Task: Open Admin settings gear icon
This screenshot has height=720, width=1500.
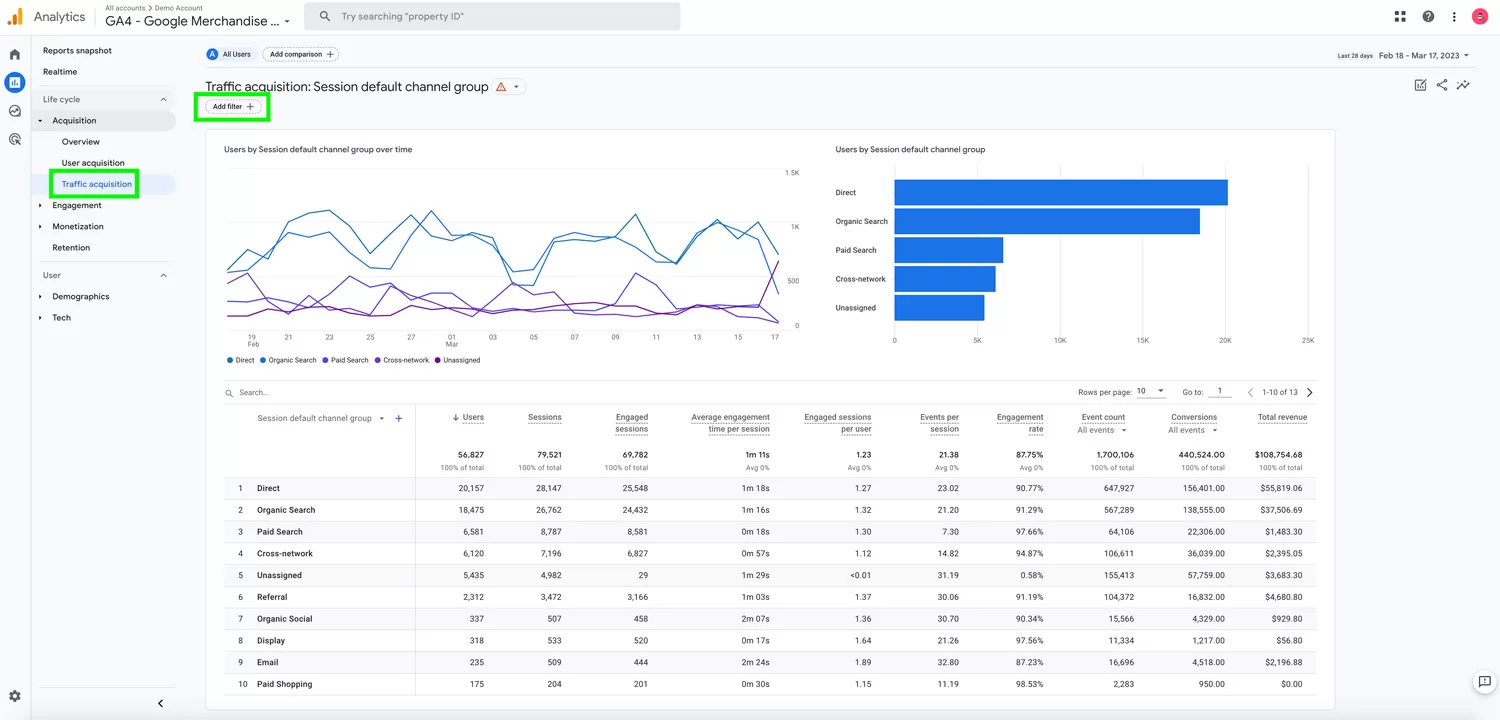Action: pyautogui.click(x=15, y=696)
